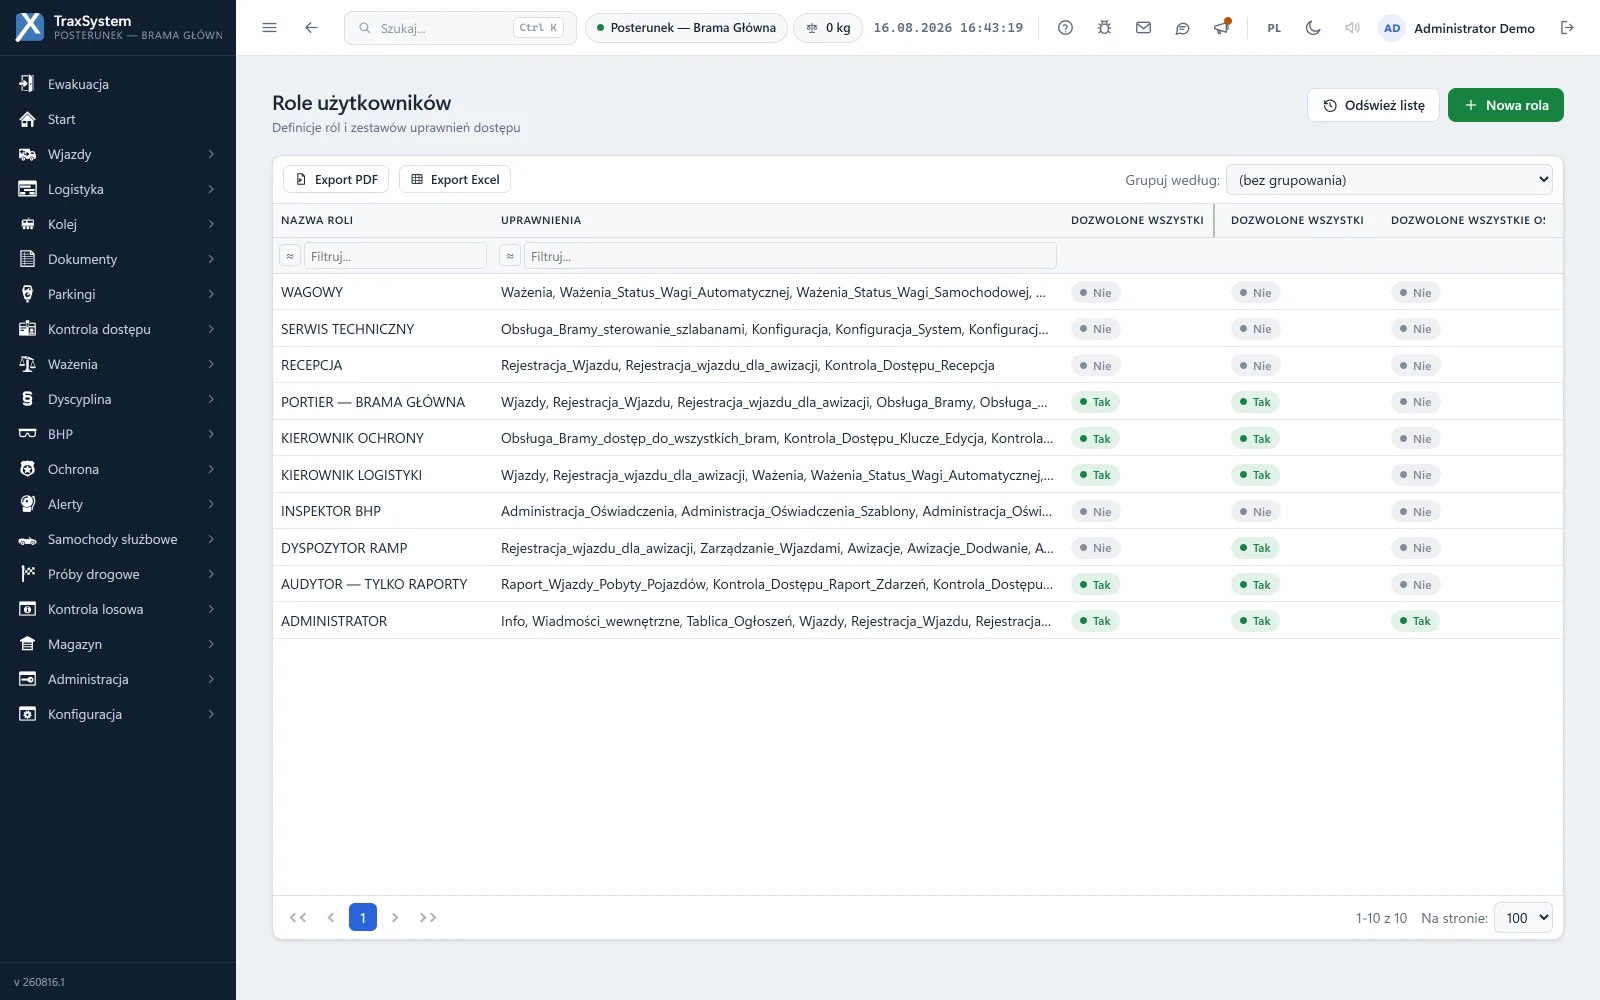Change the PL language selector
The height and width of the screenshot is (1000, 1600).
[1274, 28]
